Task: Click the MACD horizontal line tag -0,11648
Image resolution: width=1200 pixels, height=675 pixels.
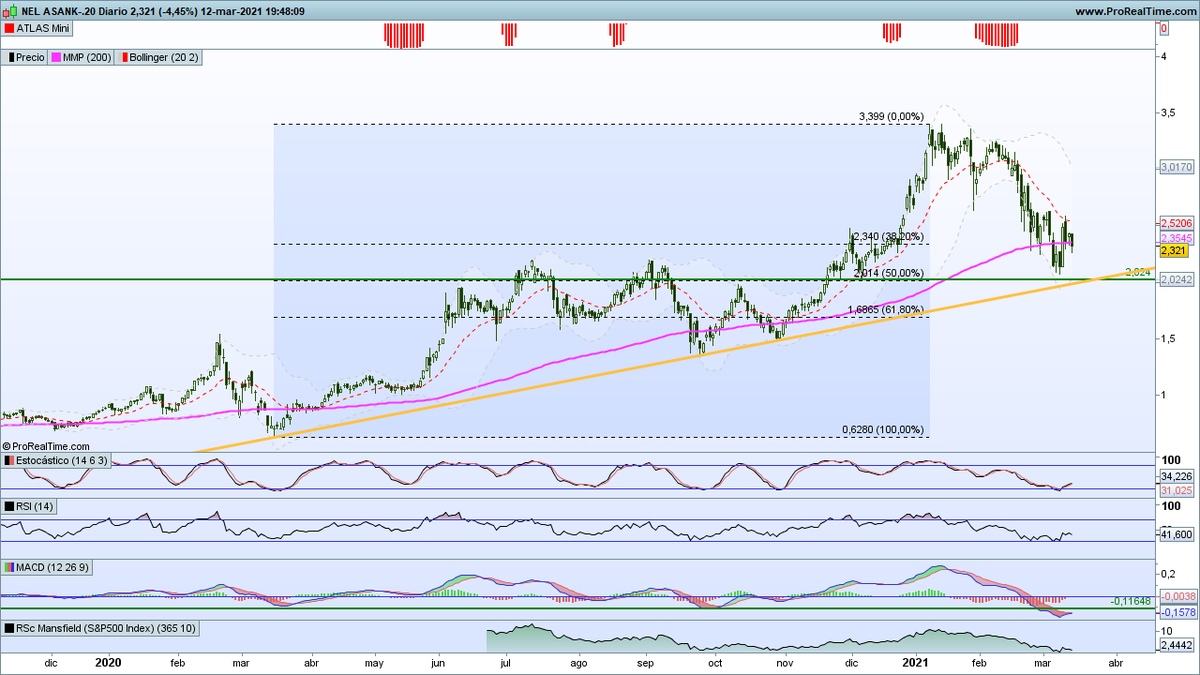Action: pos(1132,603)
